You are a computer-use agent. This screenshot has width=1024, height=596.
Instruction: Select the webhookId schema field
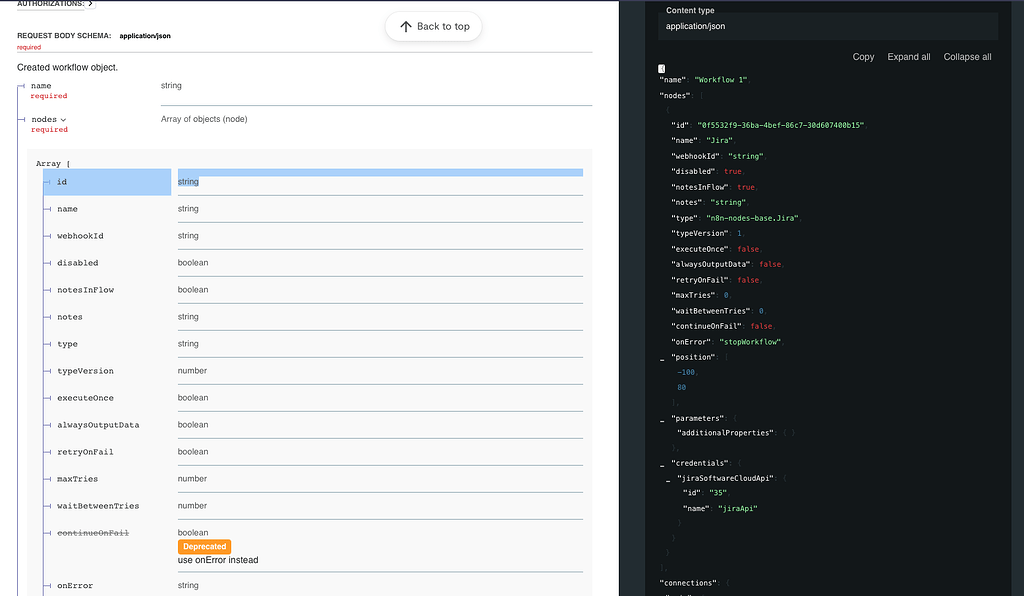coord(80,235)
